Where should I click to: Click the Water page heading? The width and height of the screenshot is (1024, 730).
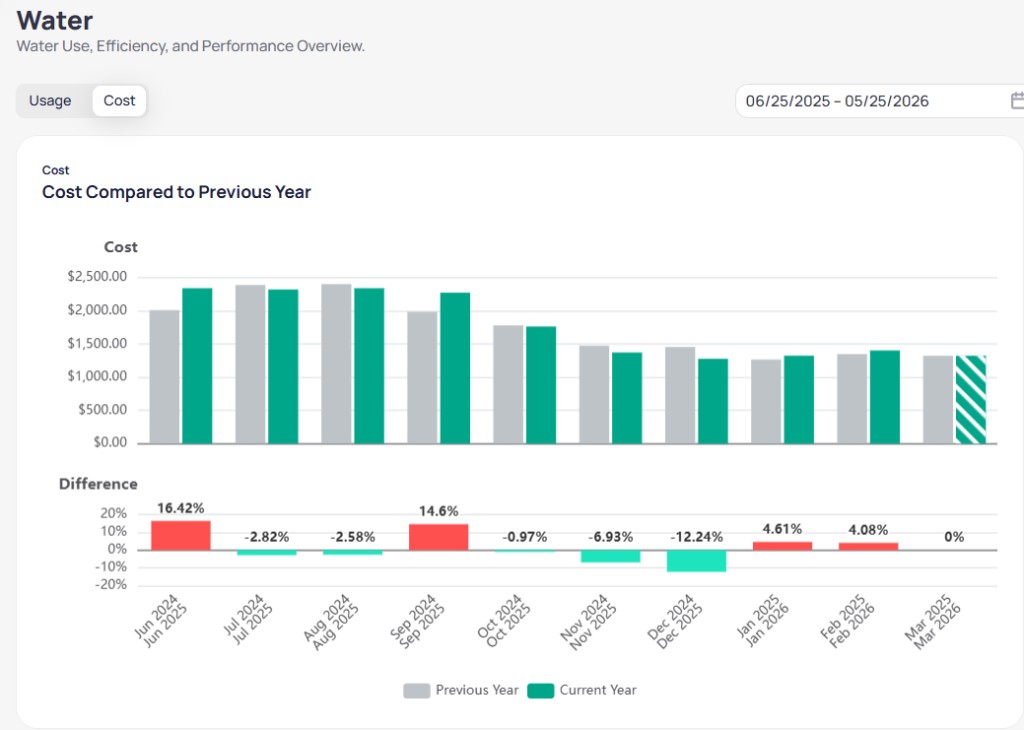55,21
